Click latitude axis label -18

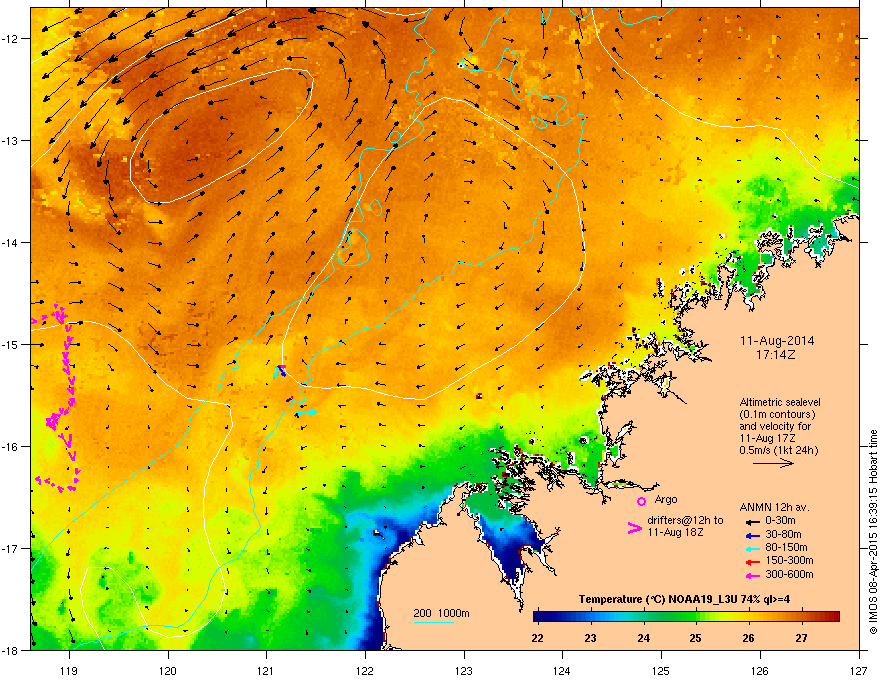point(10,650)
